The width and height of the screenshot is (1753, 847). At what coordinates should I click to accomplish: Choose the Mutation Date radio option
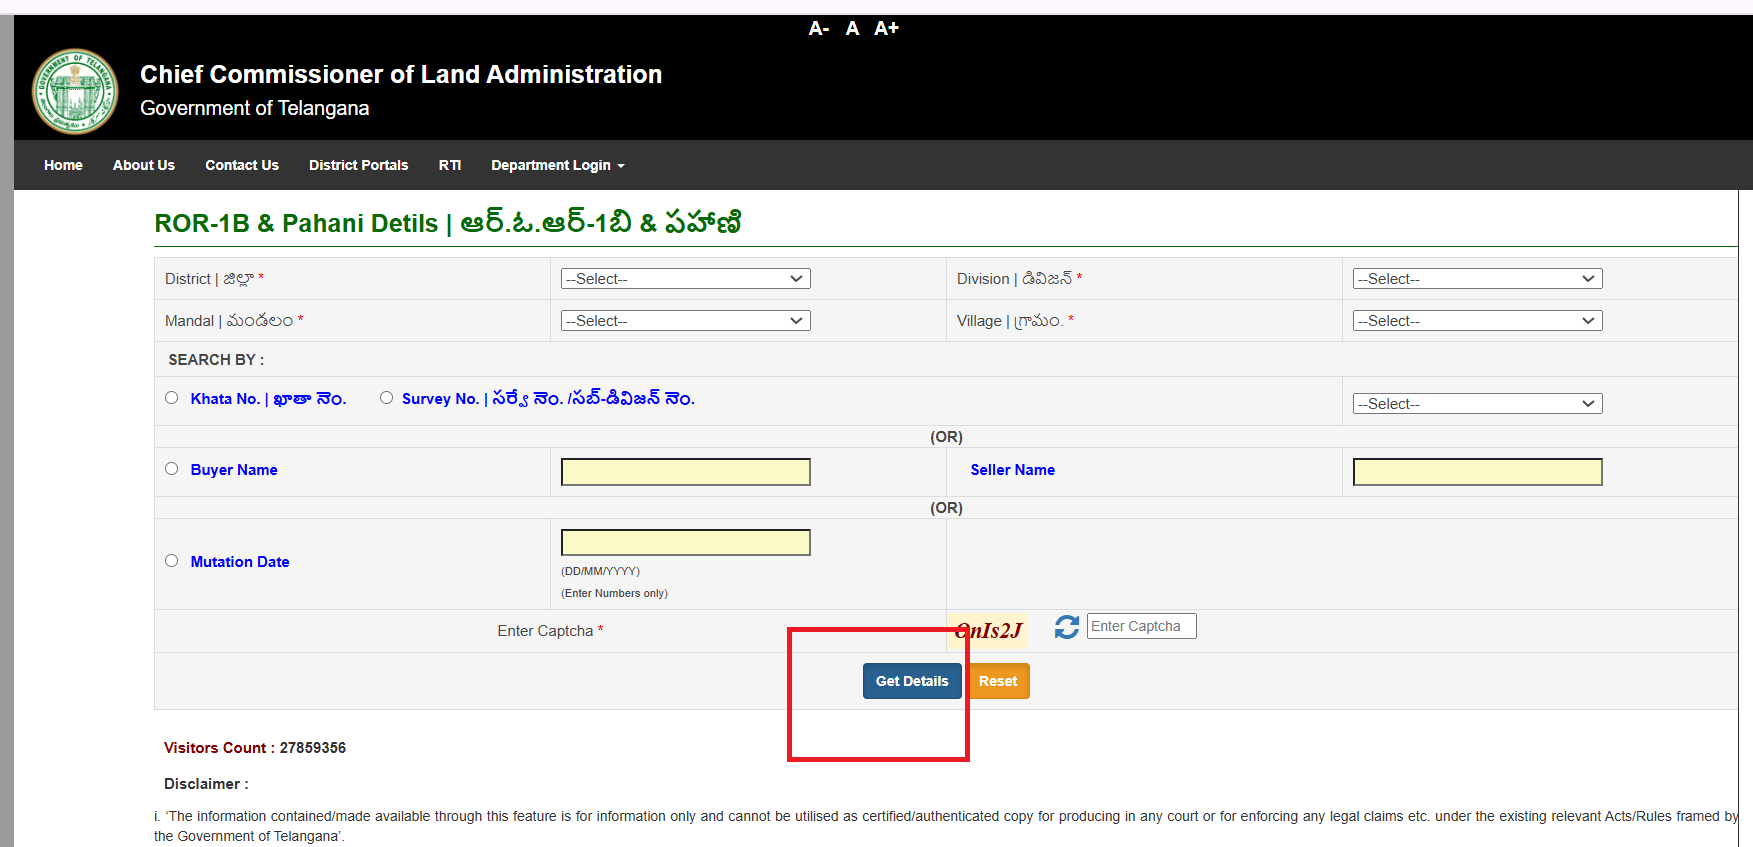point(172,561)
